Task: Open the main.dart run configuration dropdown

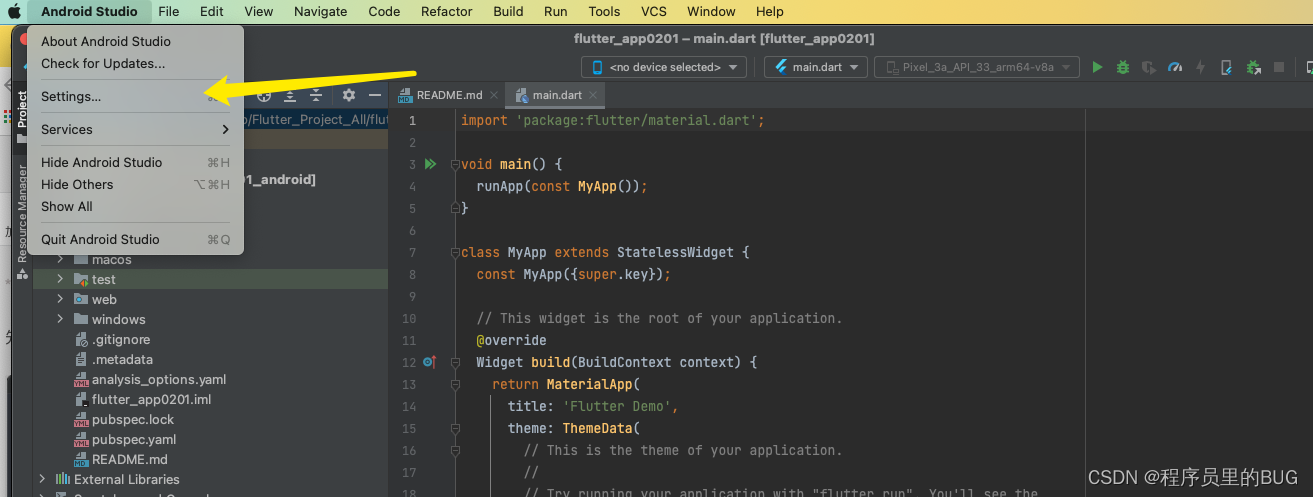Action: pyautogui.click(x=815, y=67)
